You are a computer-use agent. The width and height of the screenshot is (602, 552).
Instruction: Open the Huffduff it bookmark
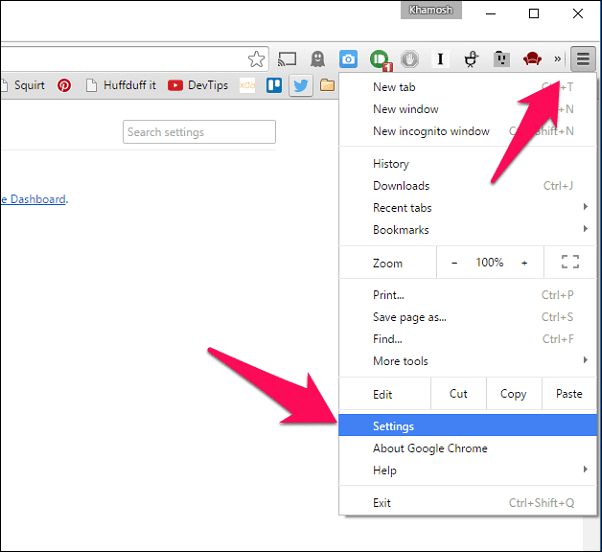coord(121,85)
